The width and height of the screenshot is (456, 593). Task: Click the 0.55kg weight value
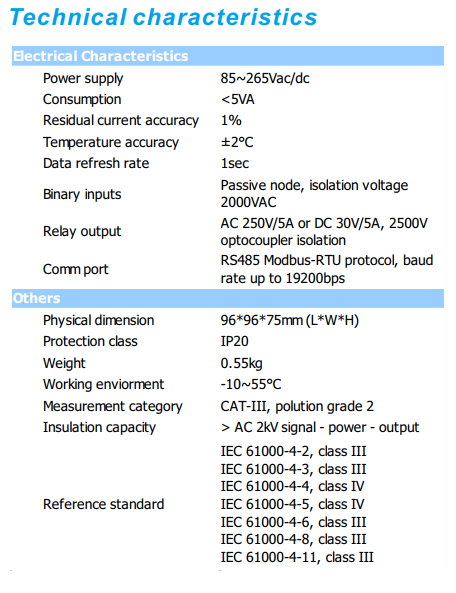[x=241, y=363]
